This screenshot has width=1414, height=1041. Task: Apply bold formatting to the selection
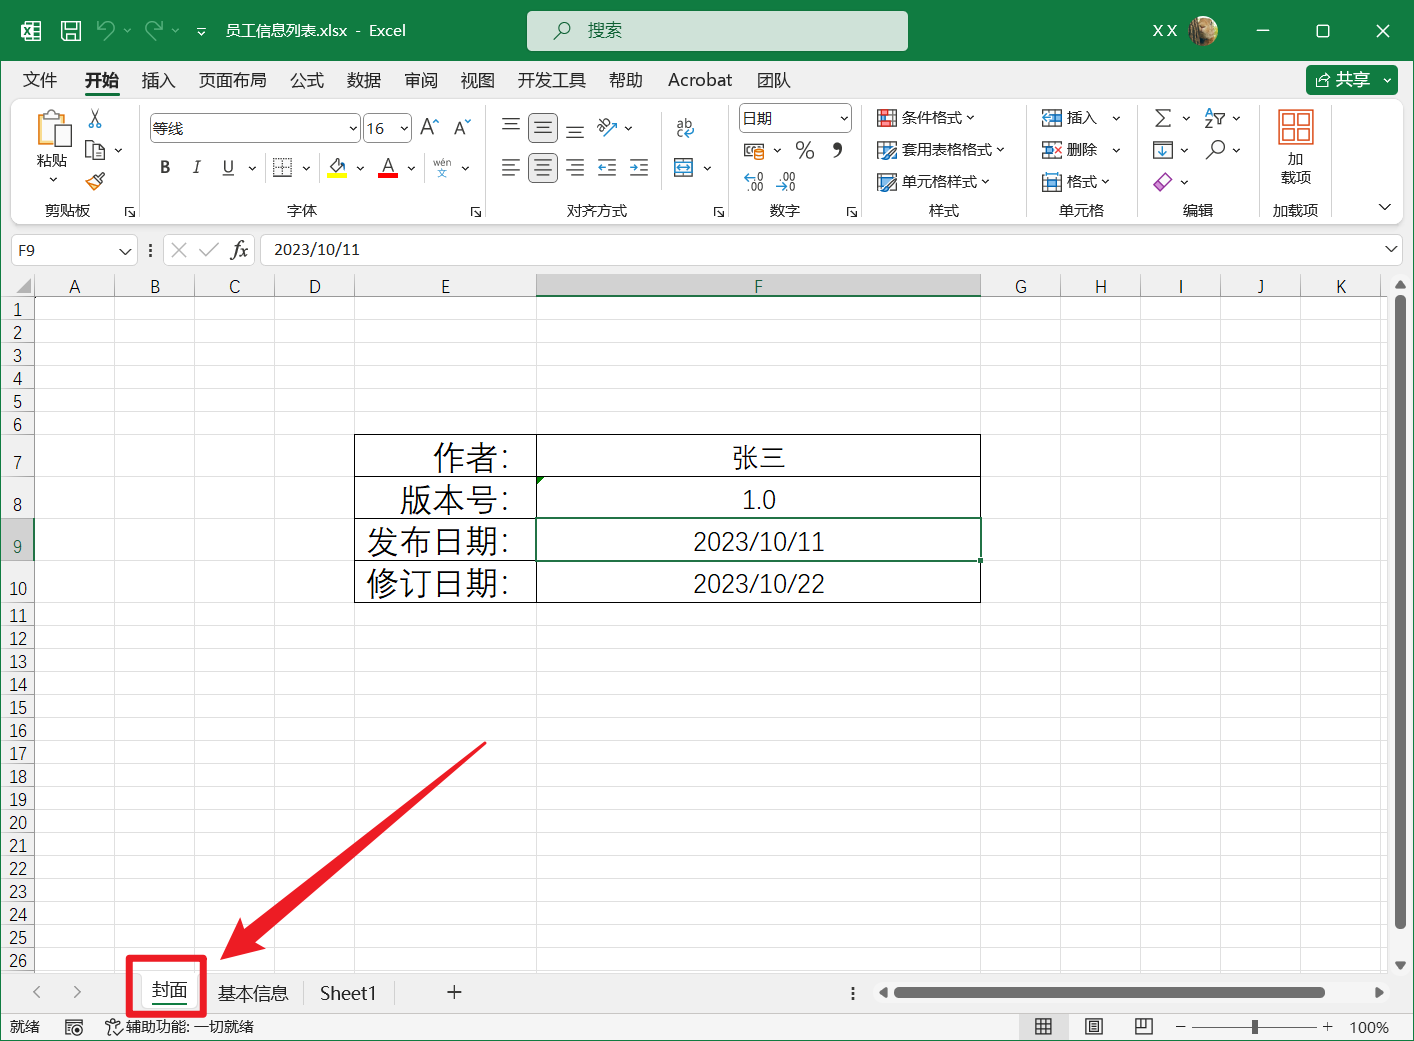click(164, 167)
